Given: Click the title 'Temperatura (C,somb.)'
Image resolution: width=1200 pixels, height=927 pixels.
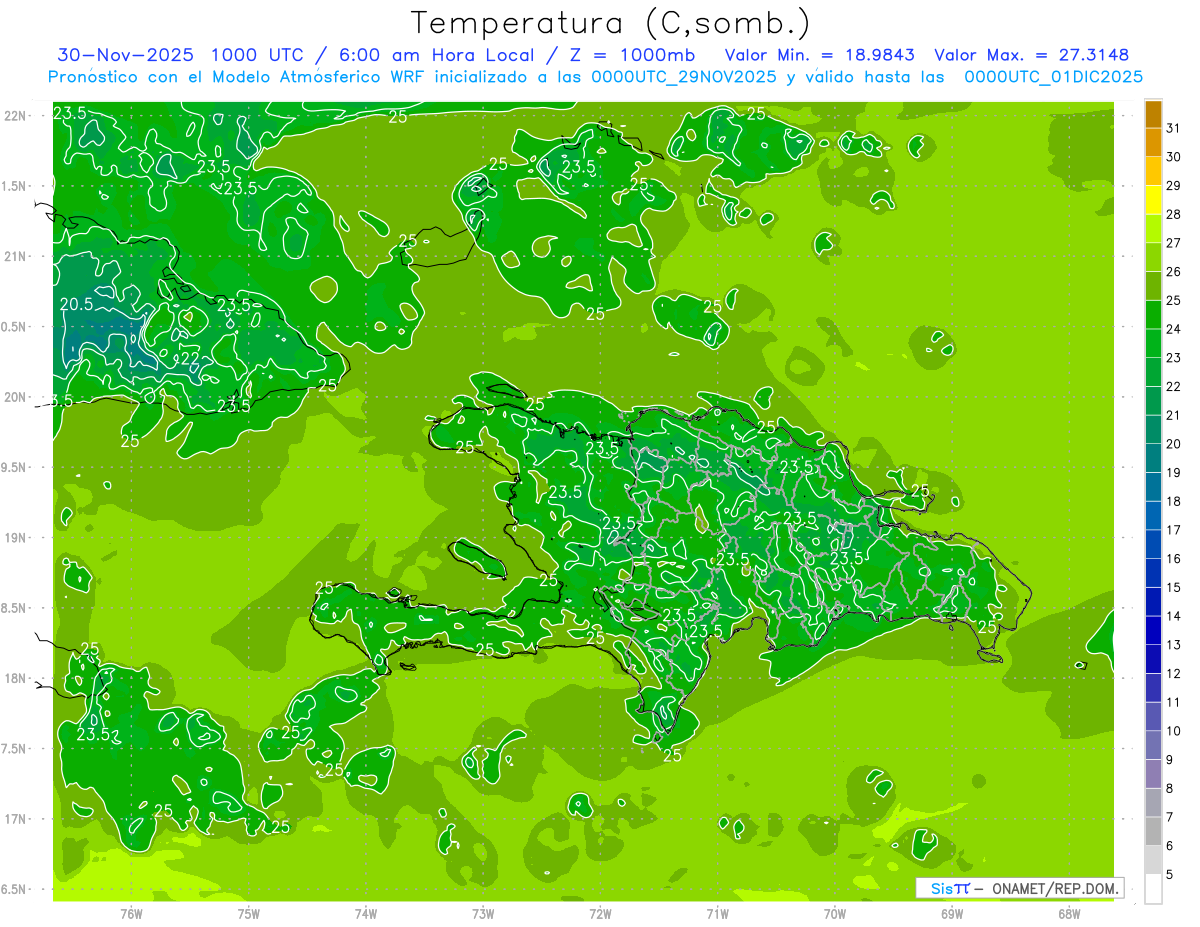Looking at the screenshot, I should 611,23.
